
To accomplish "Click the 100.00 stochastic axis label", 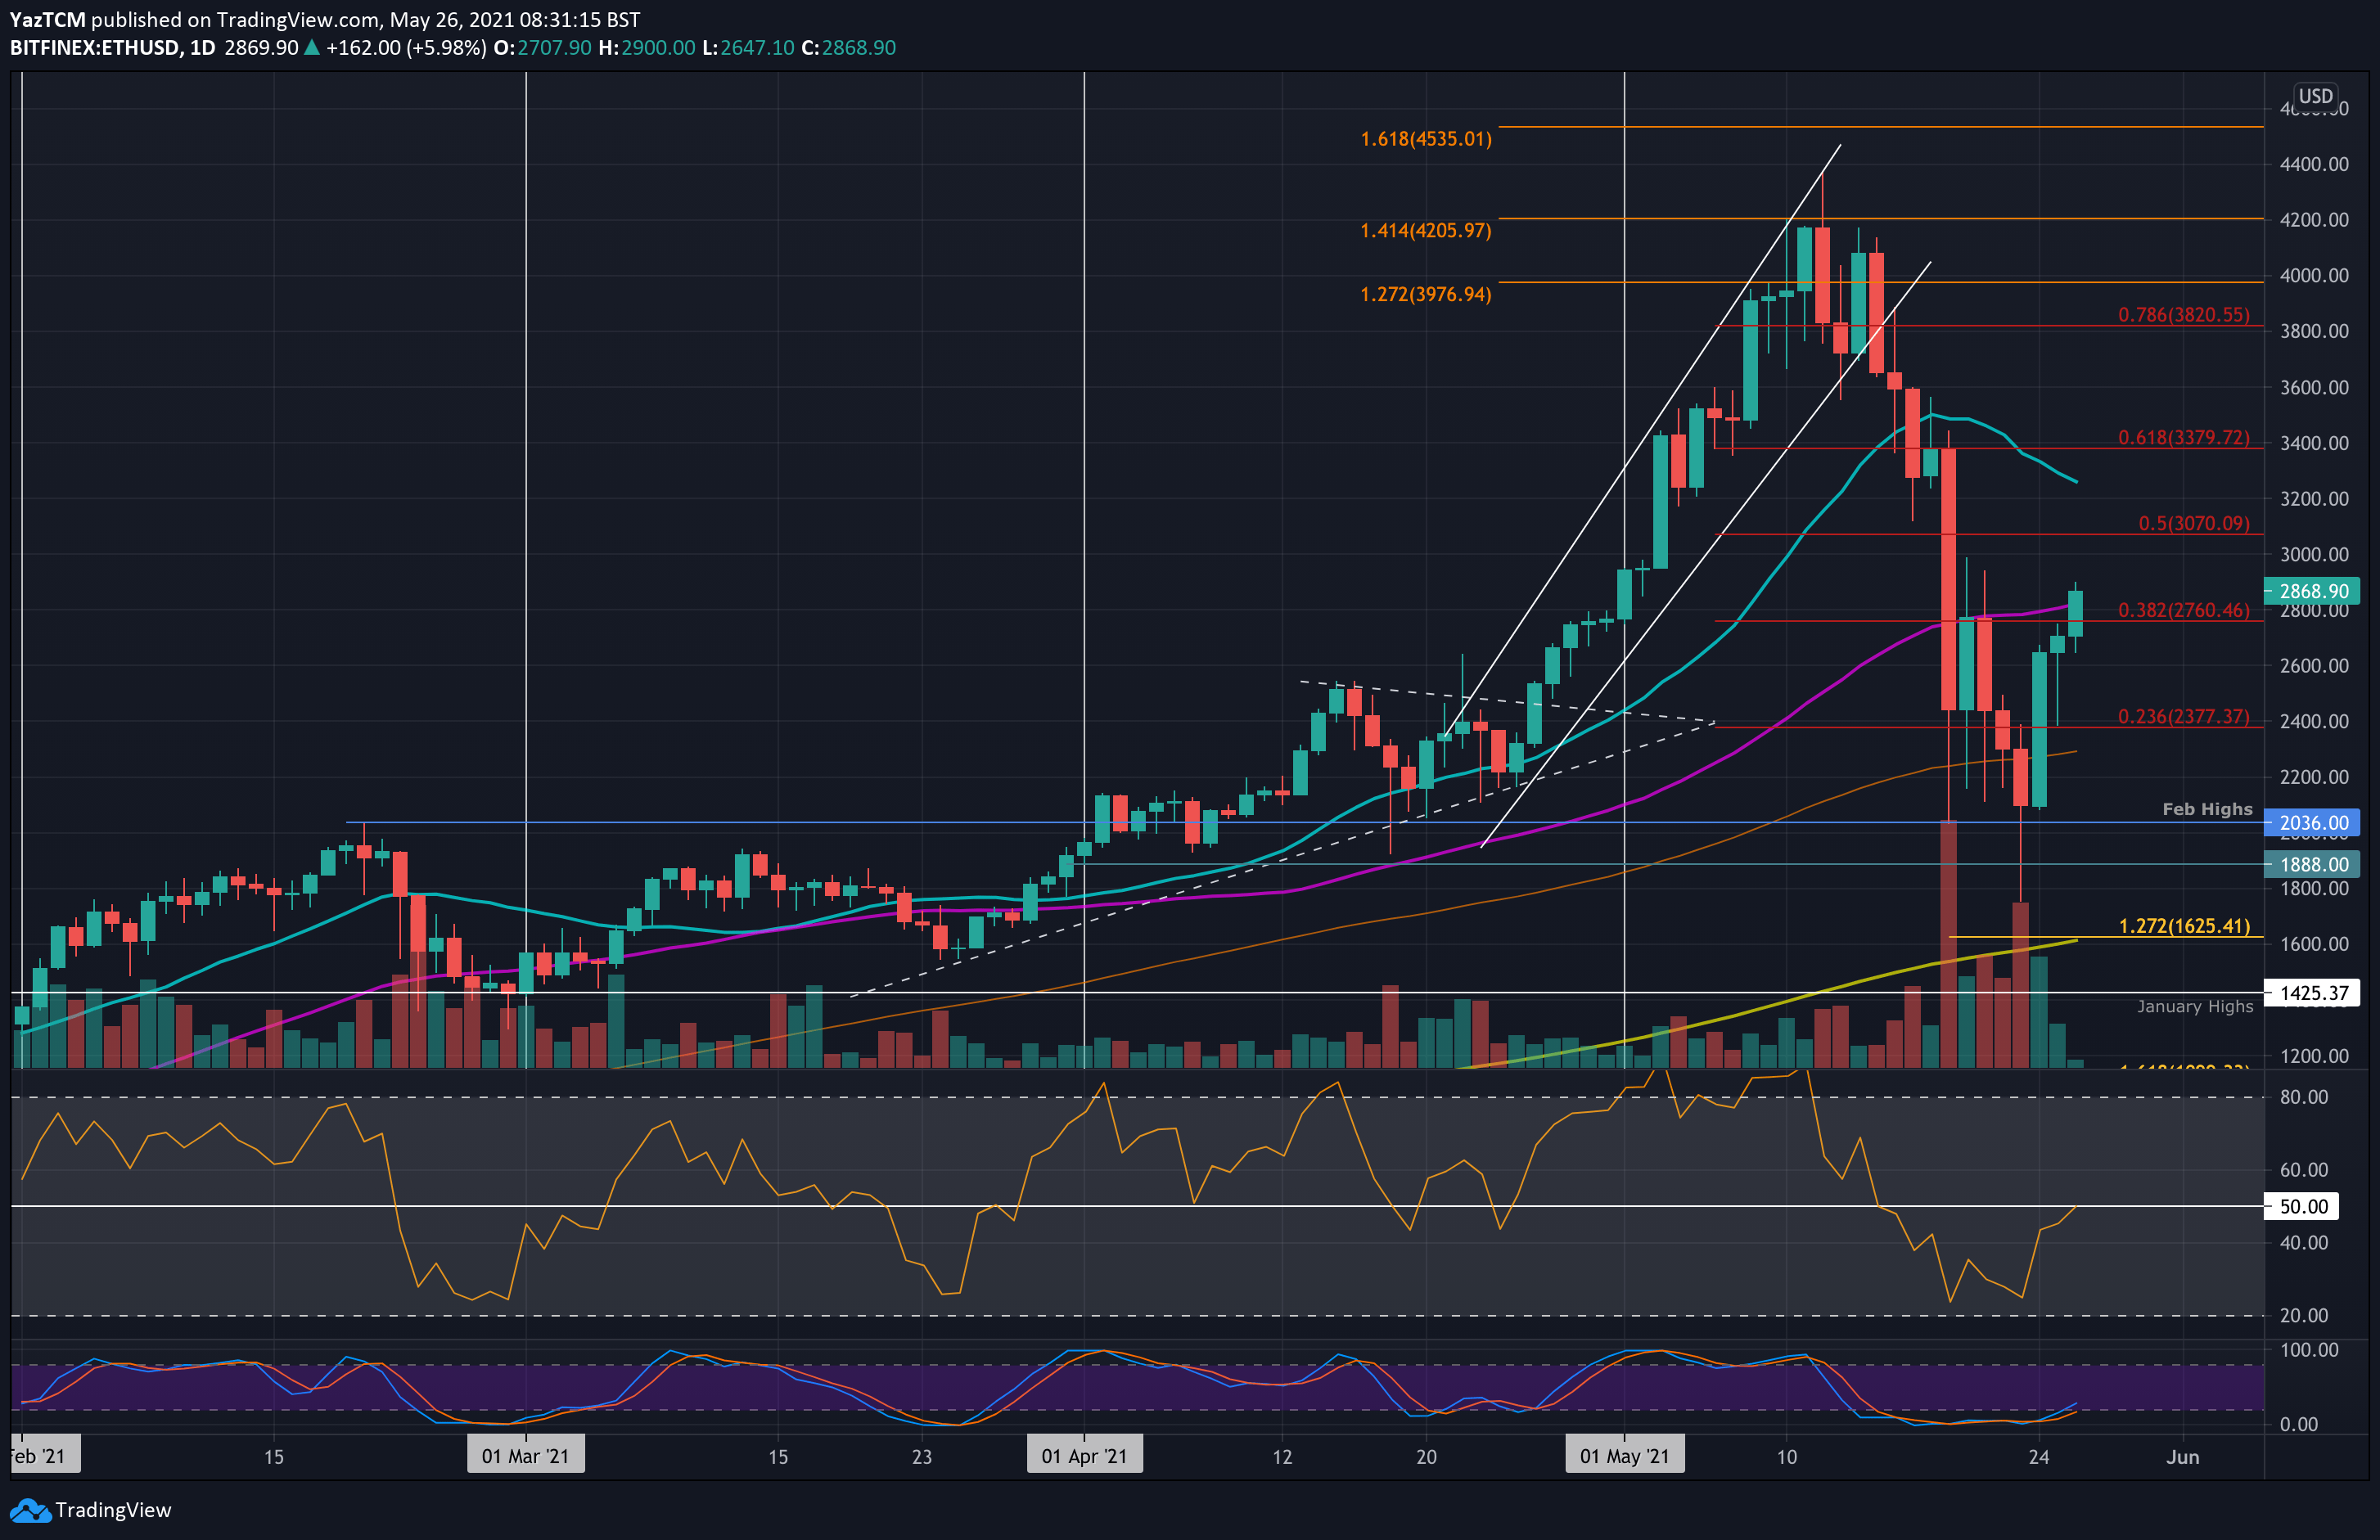I will [x=2308, y=1349].
